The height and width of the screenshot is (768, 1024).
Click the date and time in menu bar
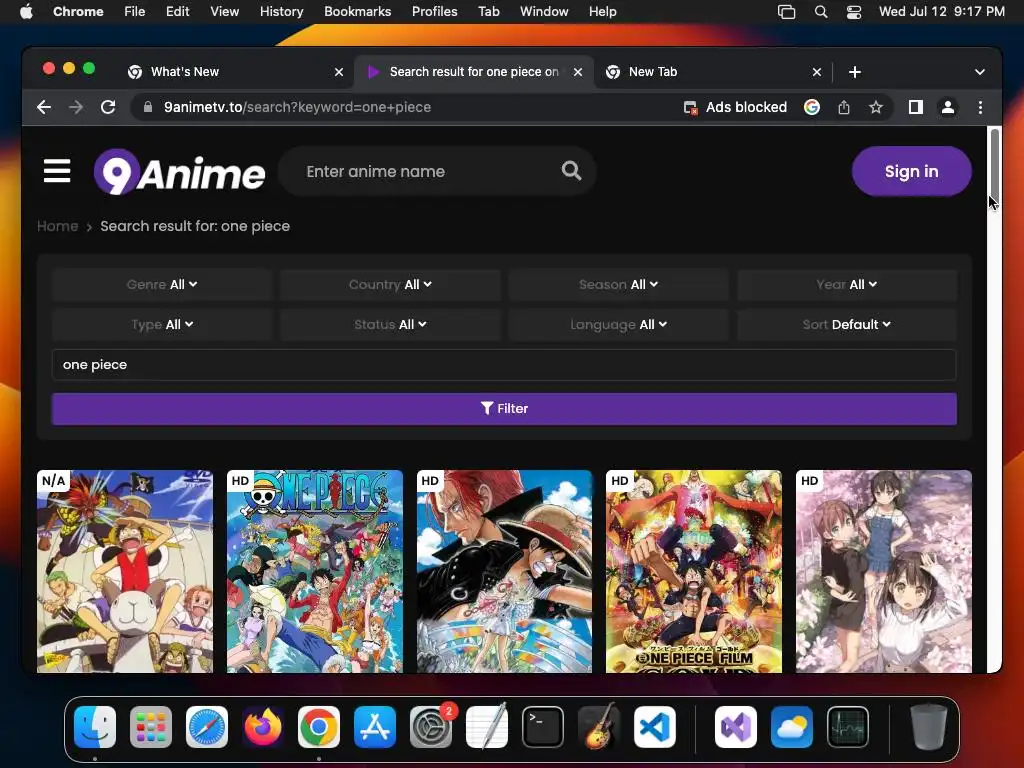coord(942,12)
